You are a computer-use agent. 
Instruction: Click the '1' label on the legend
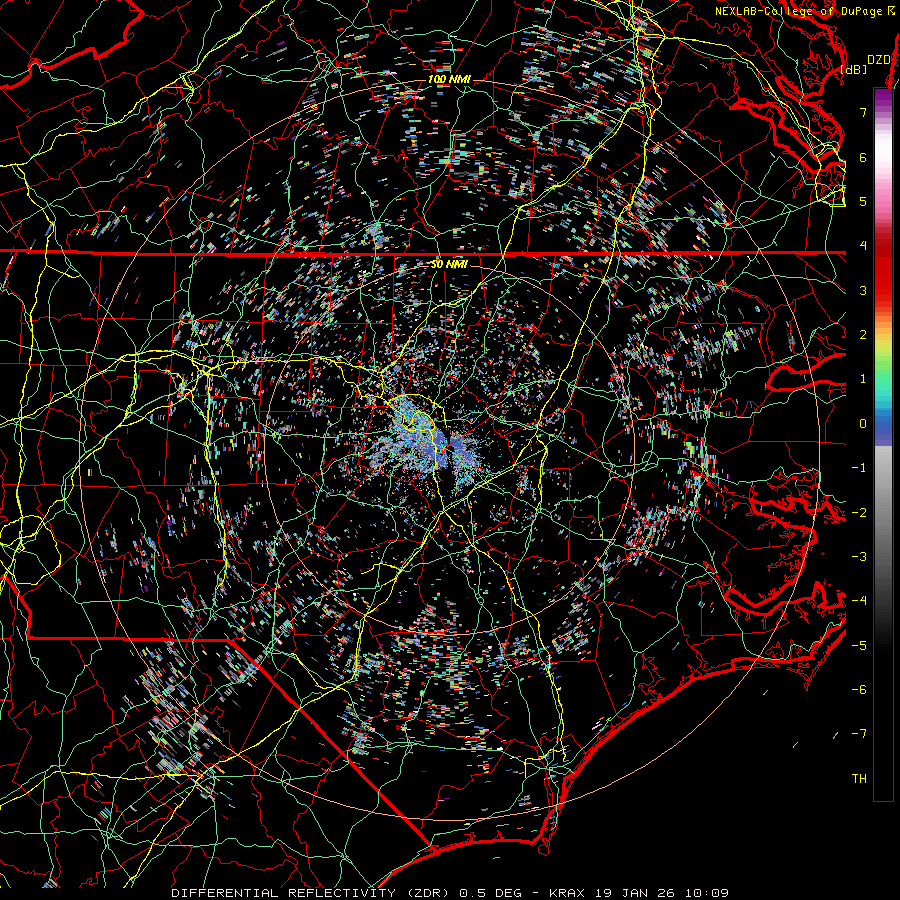pyautogui.click(x=863, y=379)
